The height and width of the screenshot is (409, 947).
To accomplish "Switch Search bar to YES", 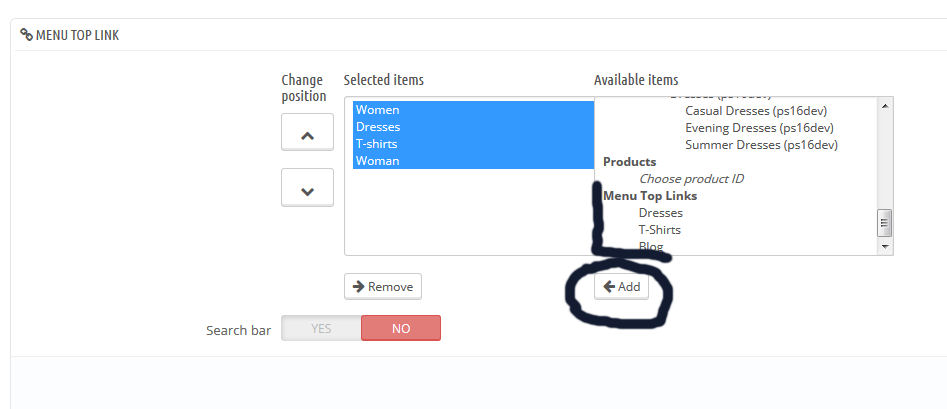I will (x=321, y=328).
